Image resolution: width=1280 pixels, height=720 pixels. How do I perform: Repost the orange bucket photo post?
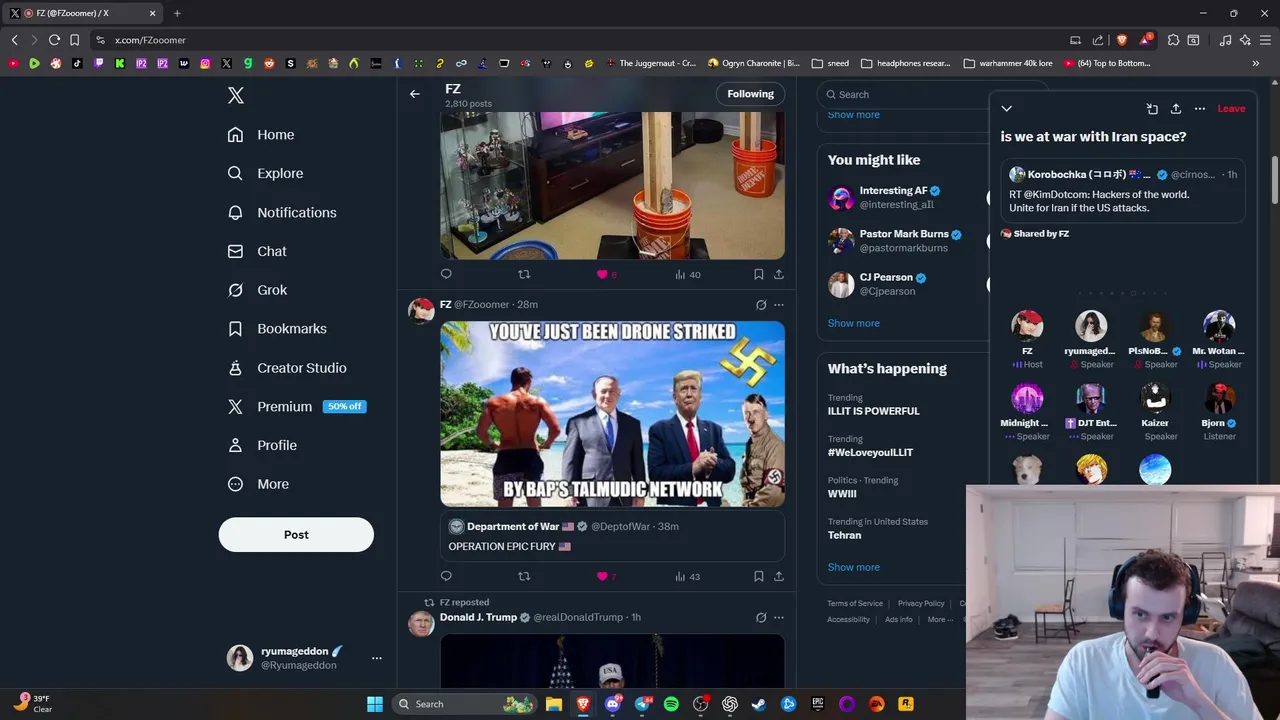click(524, 274)
